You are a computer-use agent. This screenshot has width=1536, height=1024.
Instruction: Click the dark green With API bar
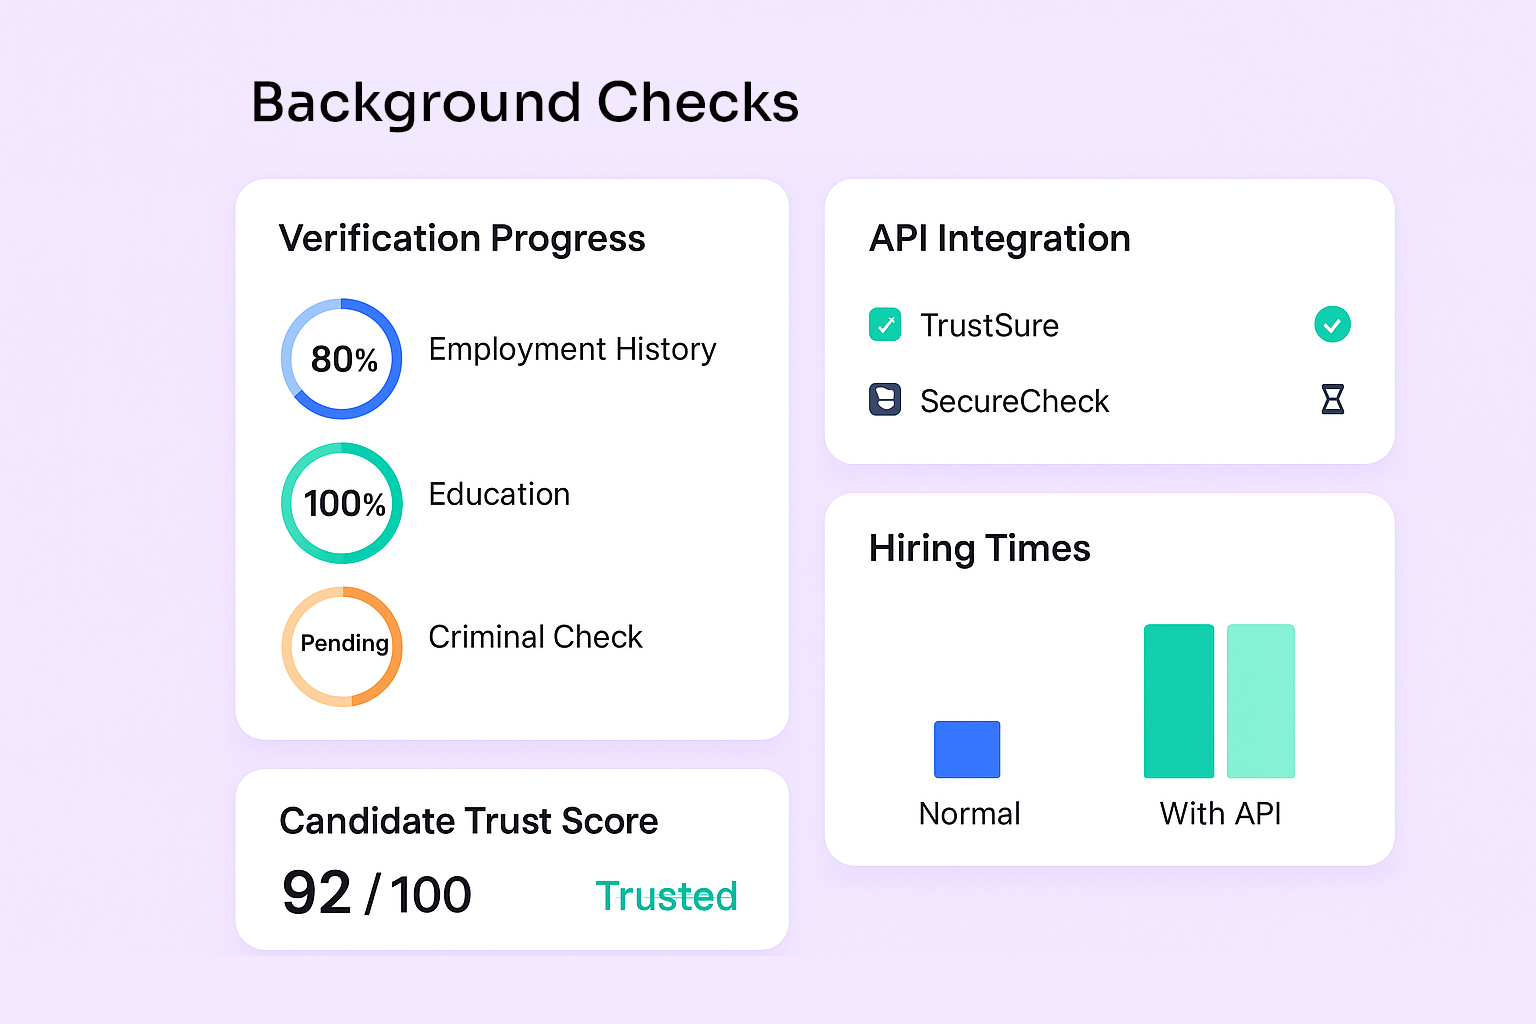(x=1178, y=701)
